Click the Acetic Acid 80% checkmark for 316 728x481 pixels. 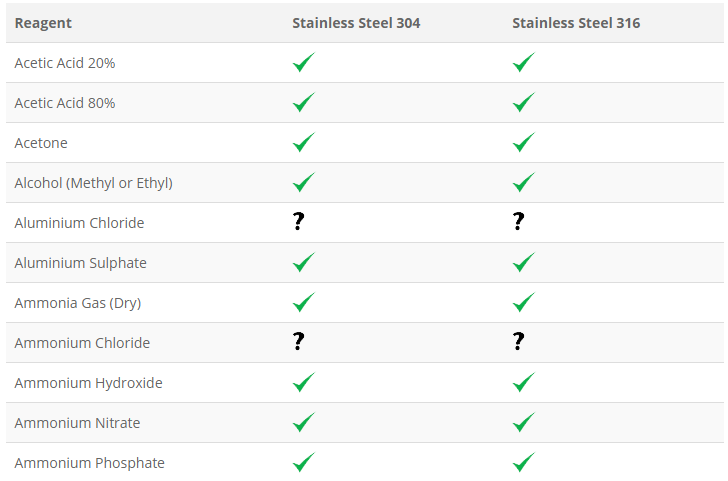(x=524, y=102)
